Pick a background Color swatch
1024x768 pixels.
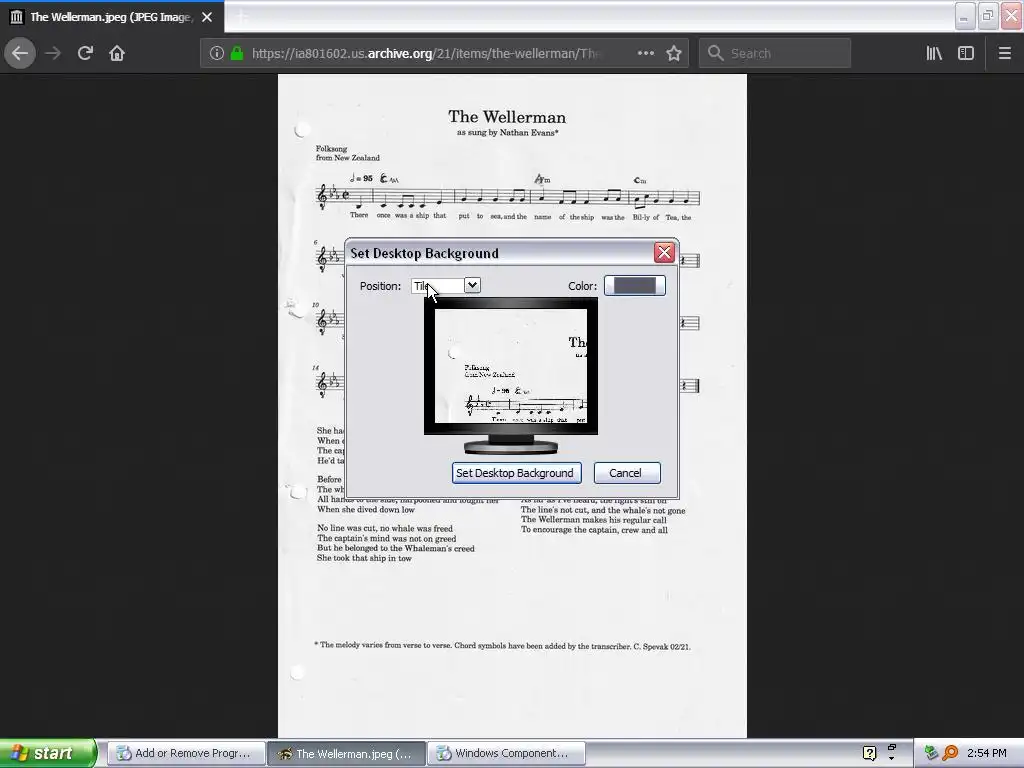coord(634,285)
